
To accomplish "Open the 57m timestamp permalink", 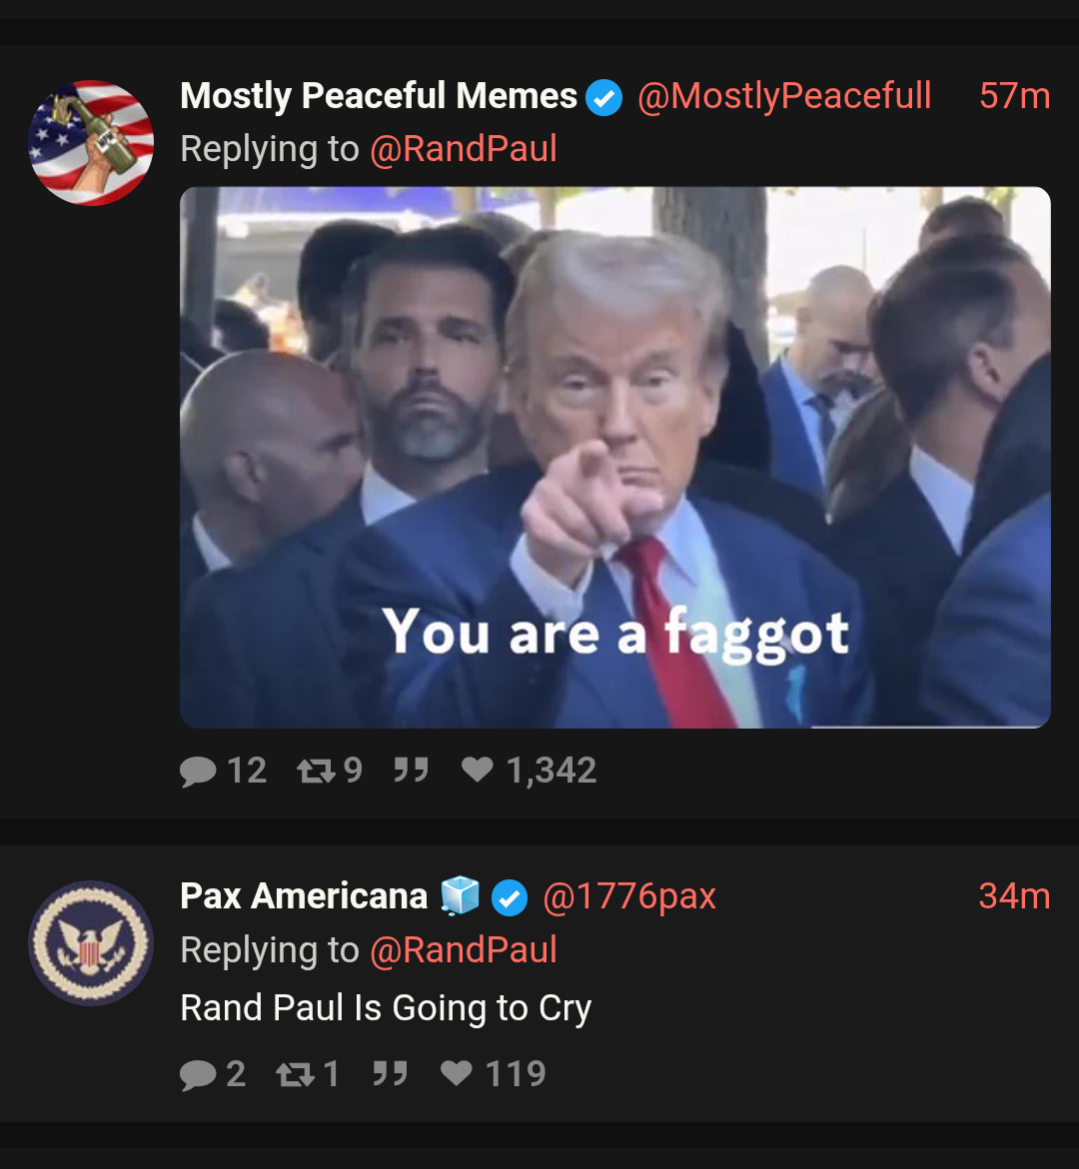I will pyautogui.click(x=1014, y=95).
